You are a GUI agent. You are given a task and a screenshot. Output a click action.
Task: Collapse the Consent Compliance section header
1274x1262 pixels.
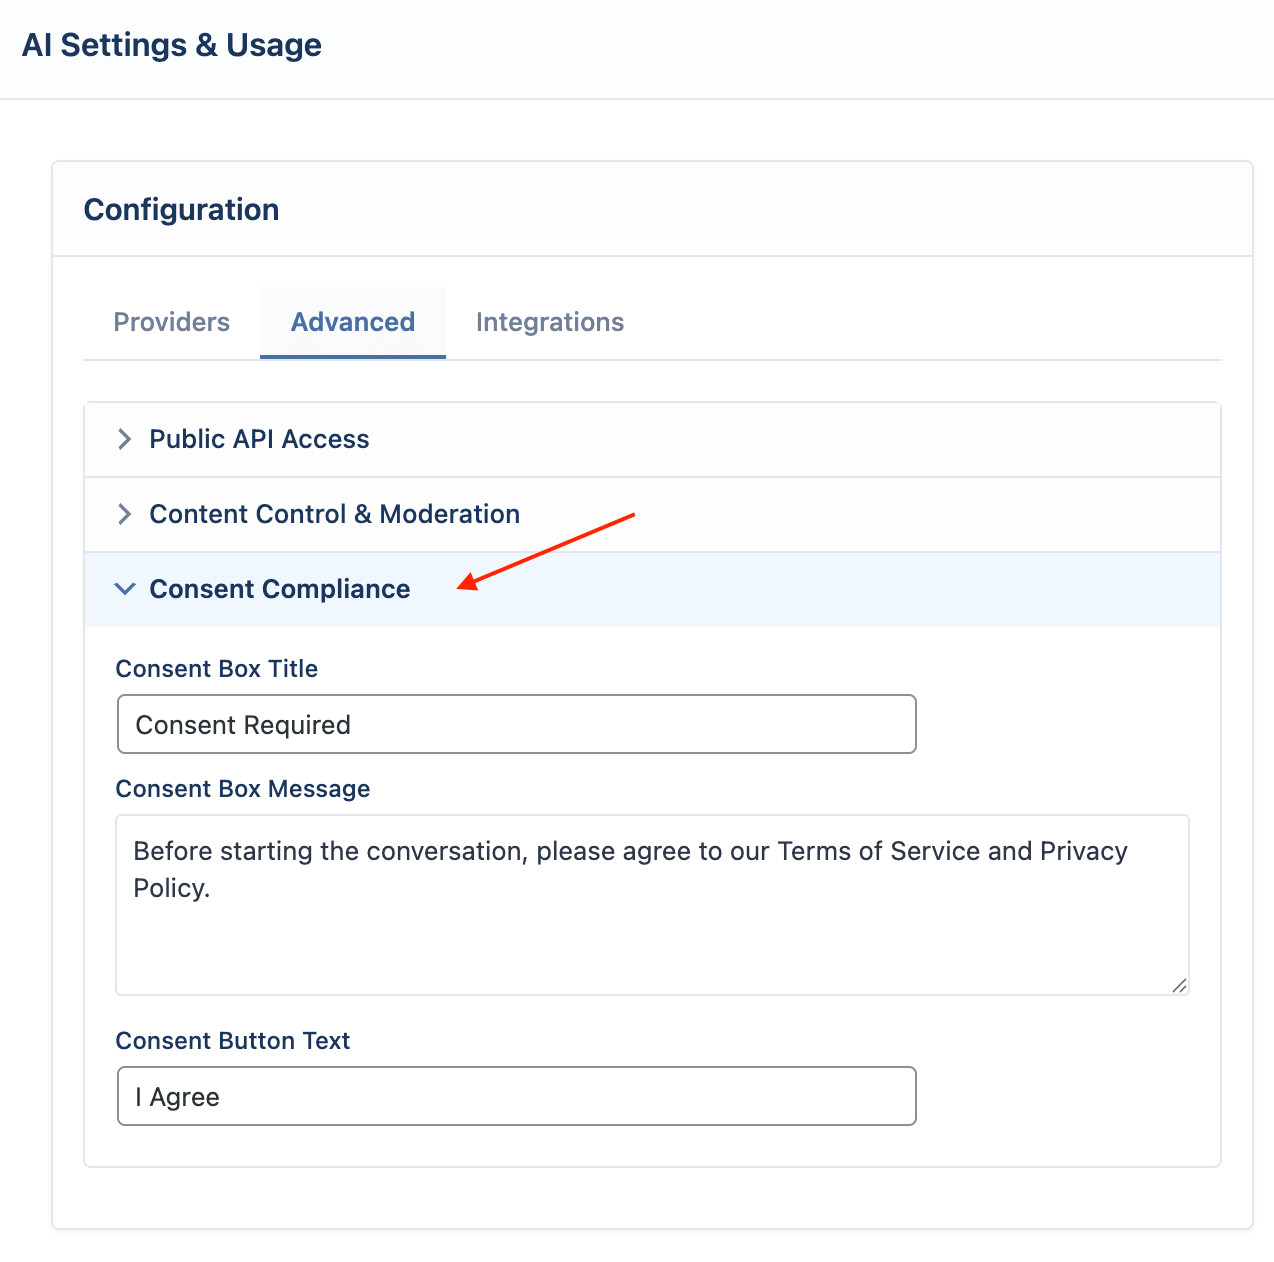[x=653, y=589]
